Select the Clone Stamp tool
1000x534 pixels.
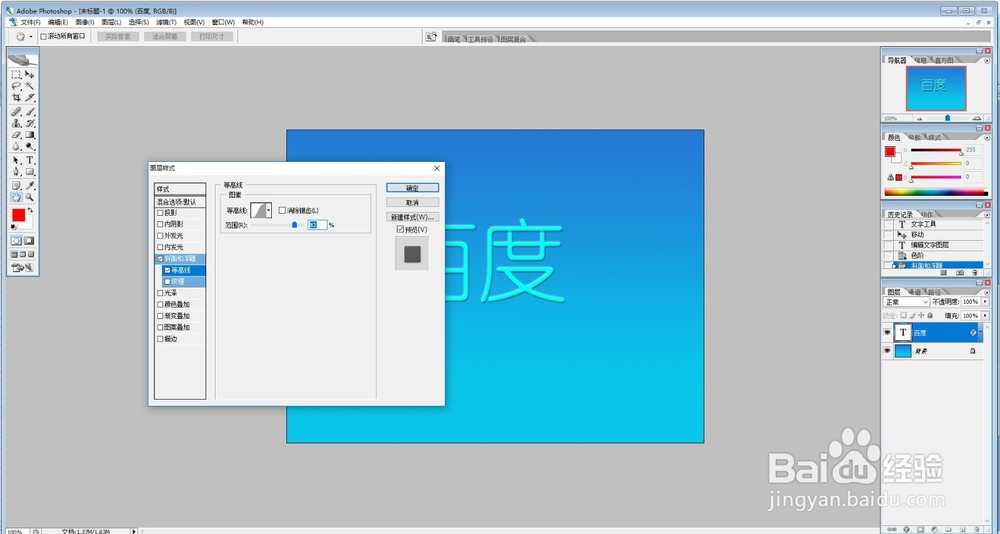[17, 123]
